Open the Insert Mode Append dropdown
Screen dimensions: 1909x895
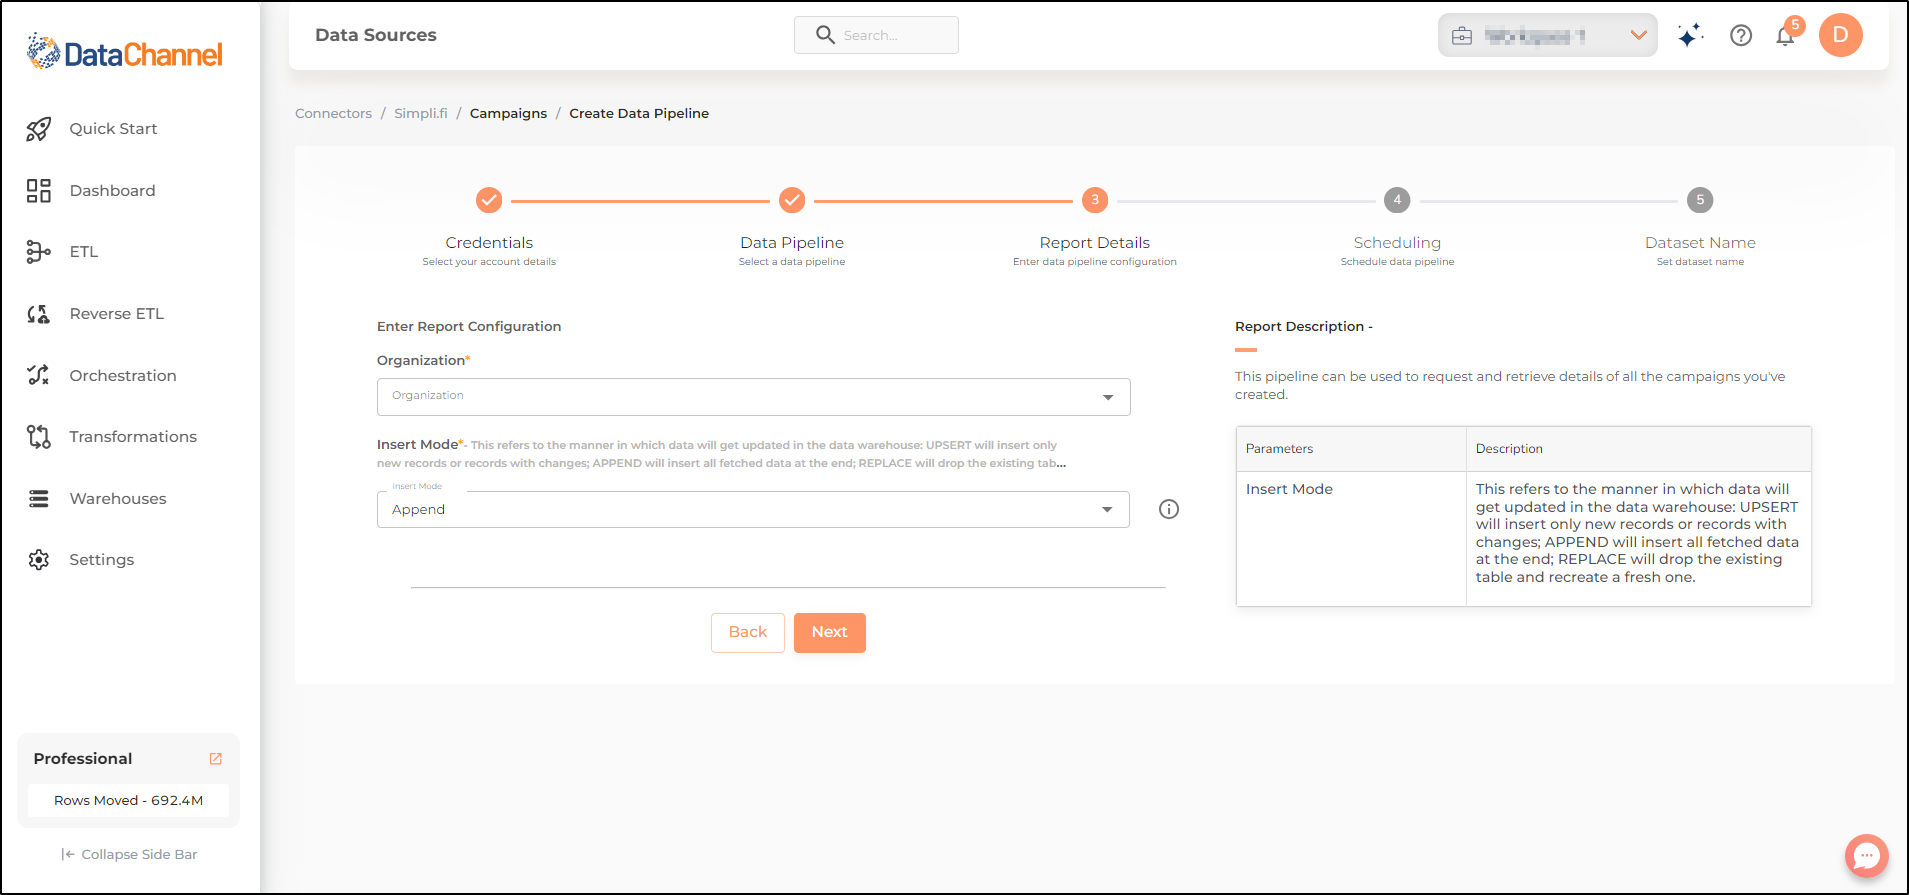[753, 509]
